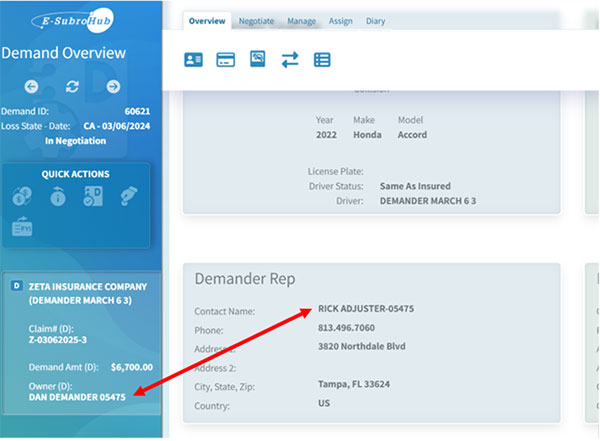Click the bottom-left quick action icon
This screenshot has height=441, width=600.
click(x=22, y=228)
